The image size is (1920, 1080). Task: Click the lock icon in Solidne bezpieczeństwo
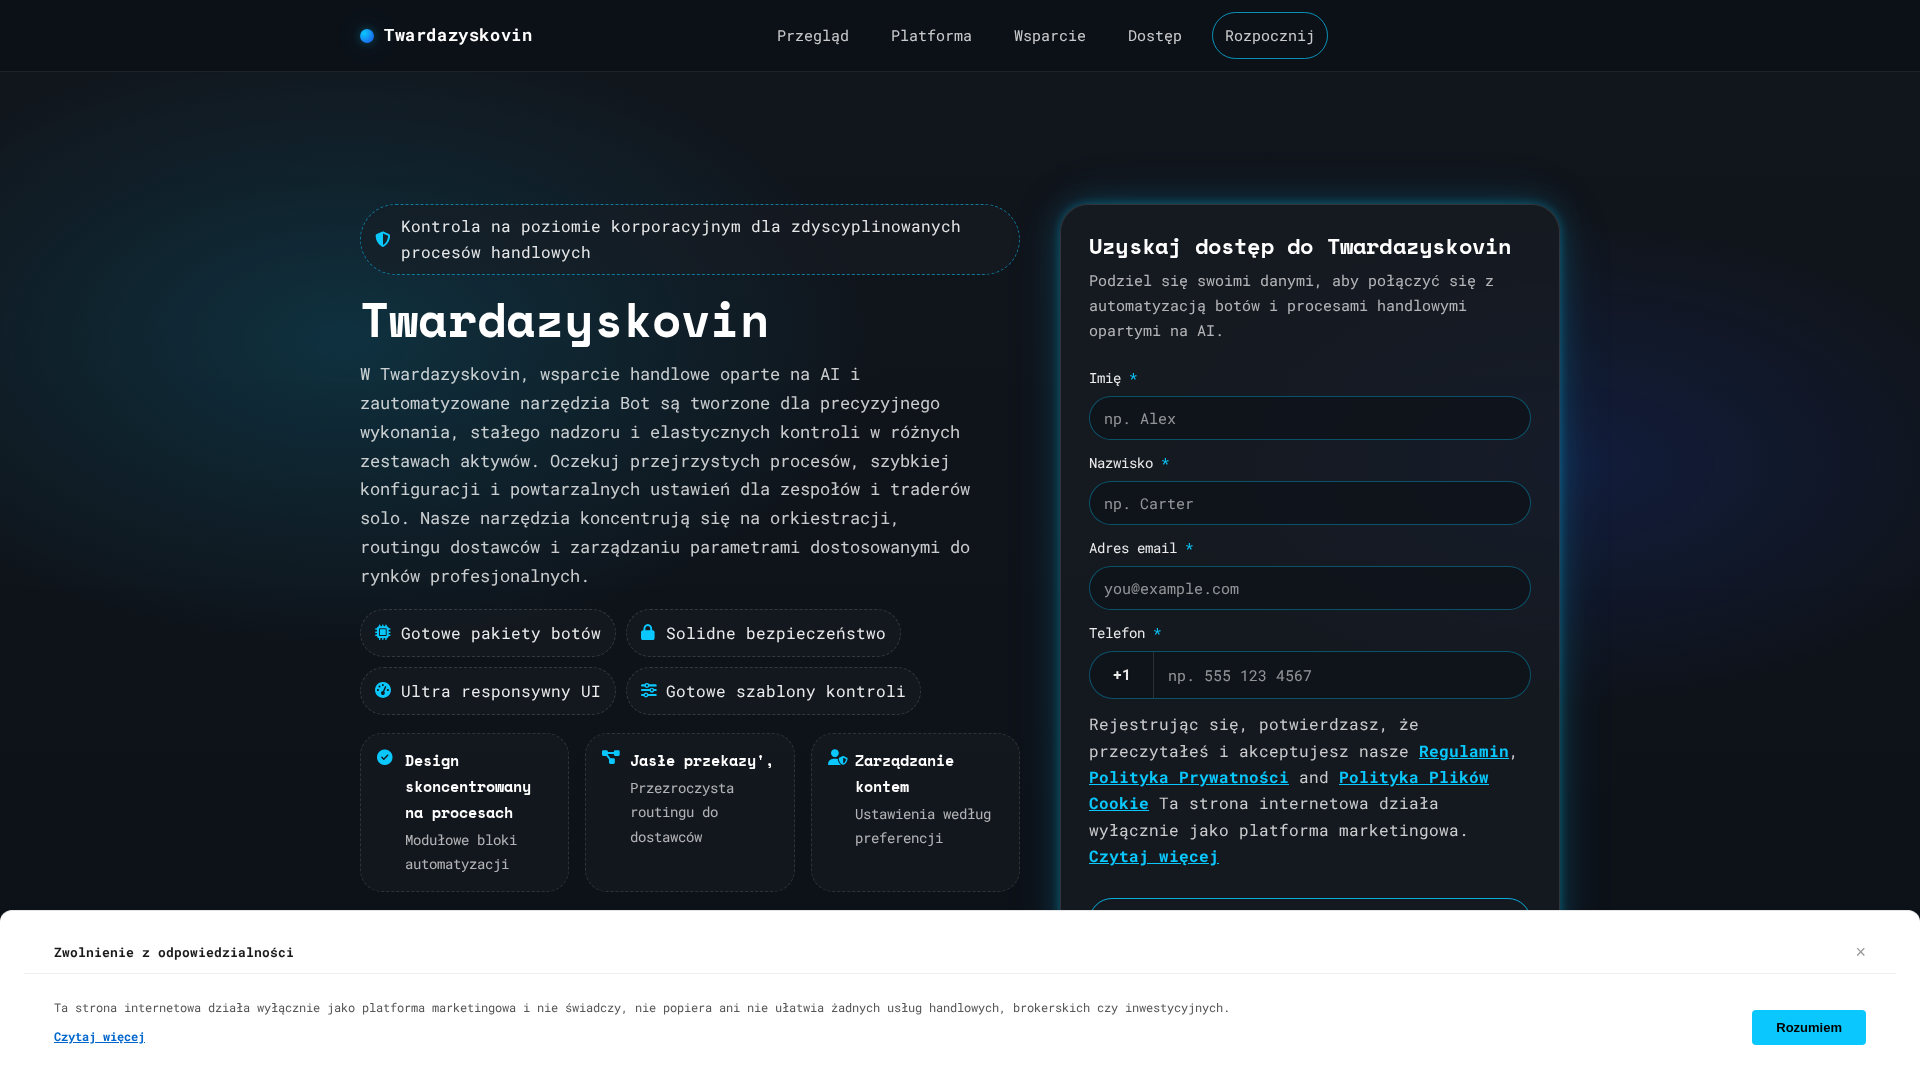(x=648, y=633)
